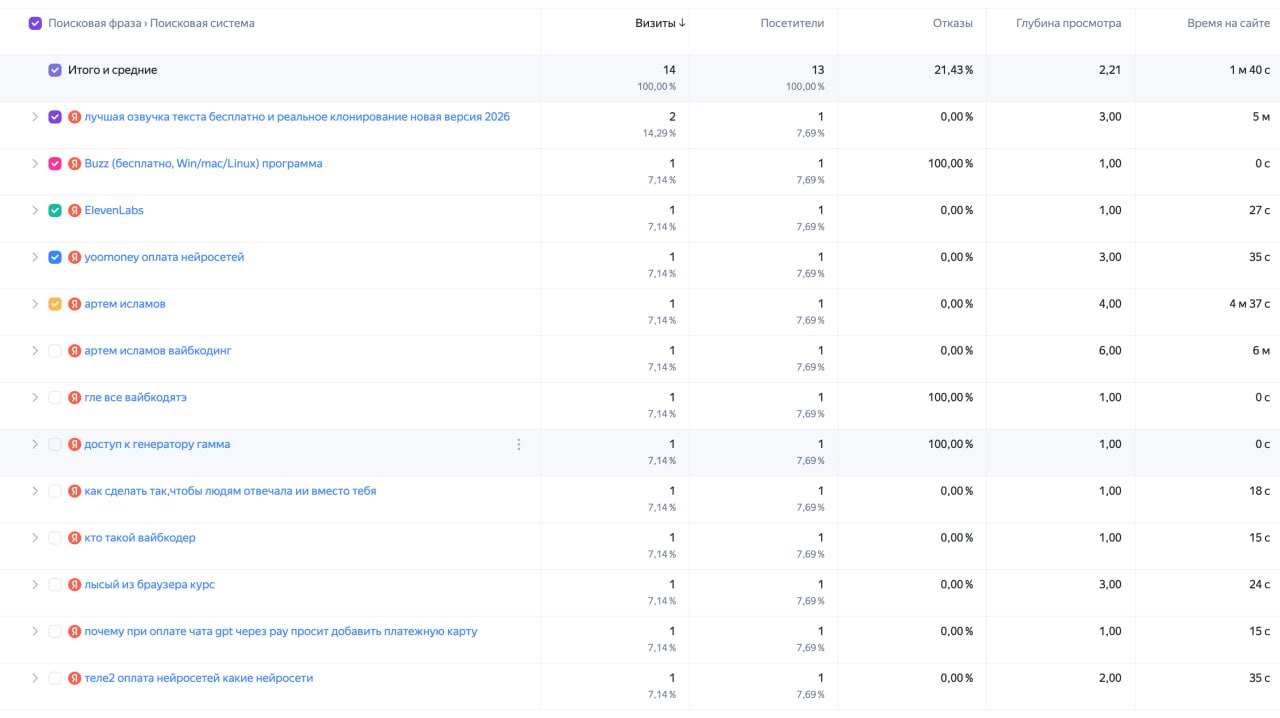This screenshot has width=1280, height=718.
Task: Sort the table by the 'Визиты' column
Action: tap(660, 23)
